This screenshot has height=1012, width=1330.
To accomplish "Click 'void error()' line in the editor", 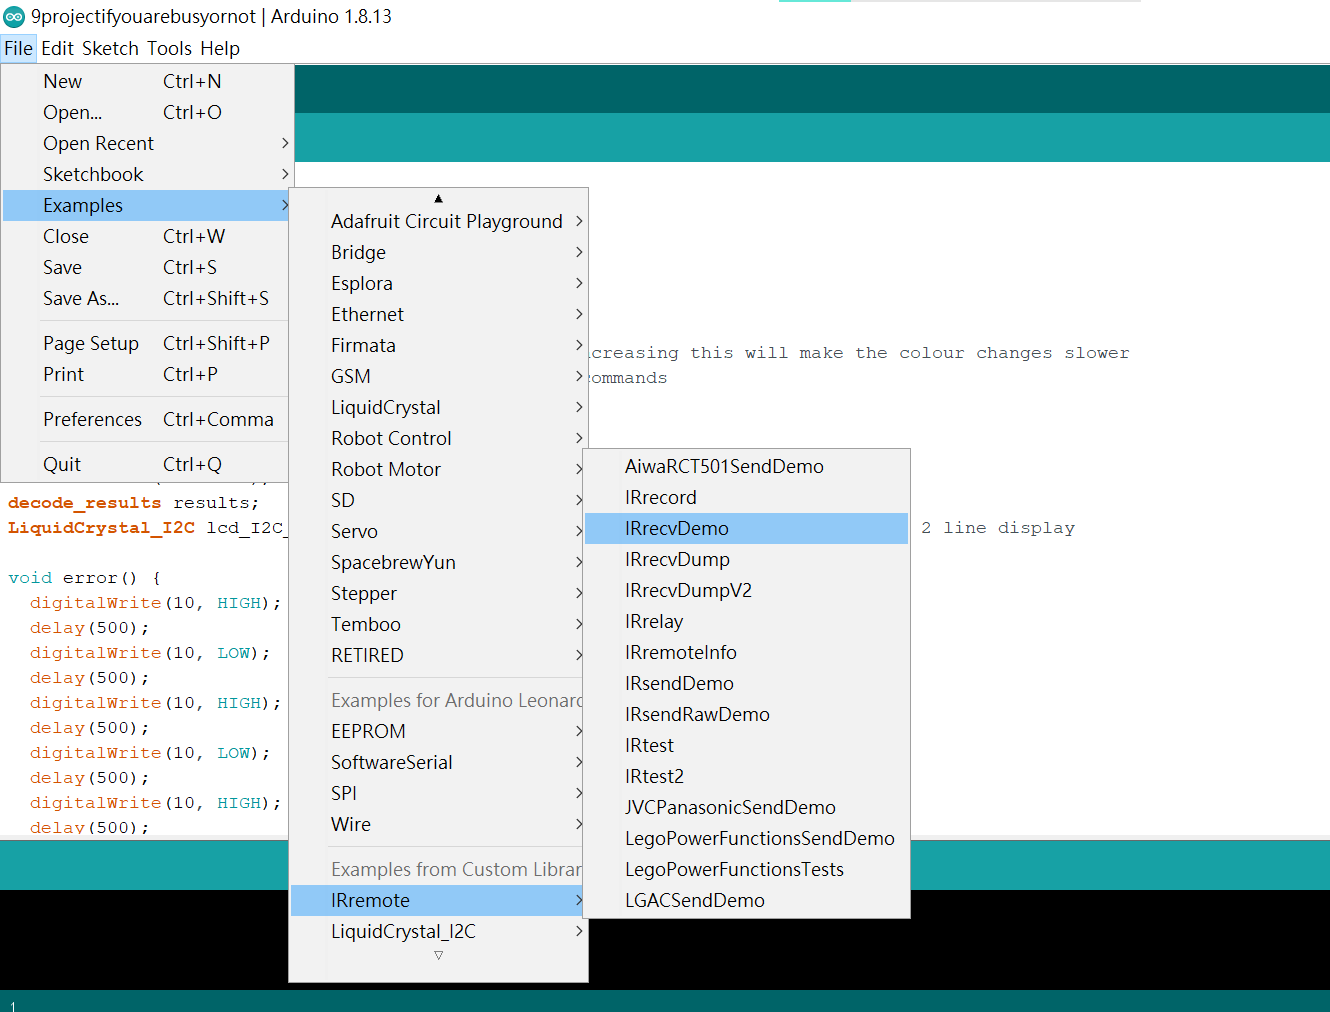I will point(84,578).
